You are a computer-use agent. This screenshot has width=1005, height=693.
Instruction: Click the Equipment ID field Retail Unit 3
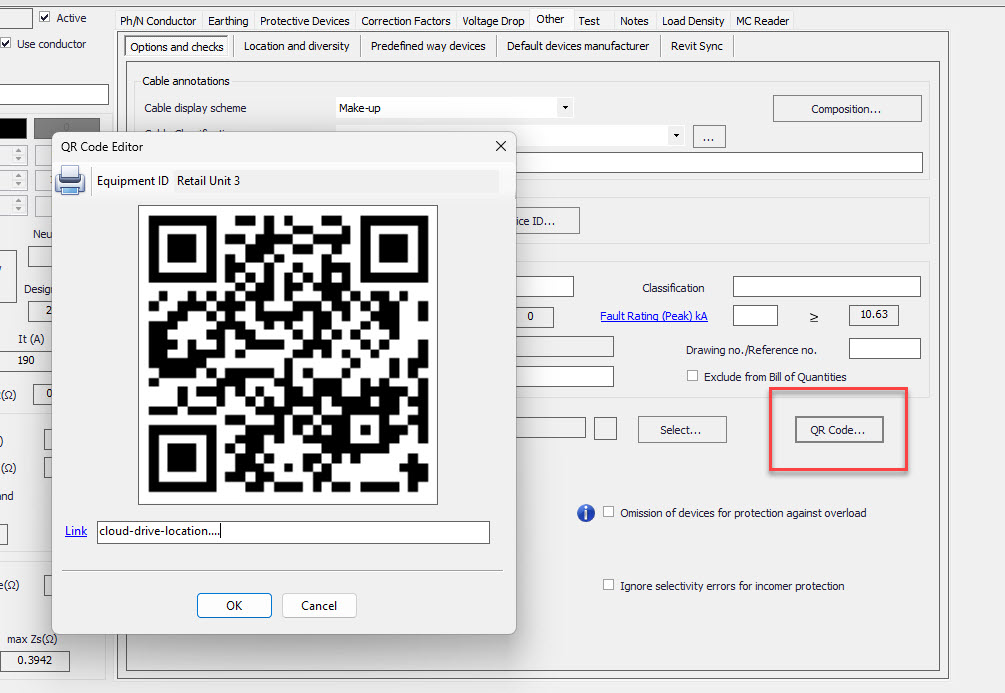[336, 181]
